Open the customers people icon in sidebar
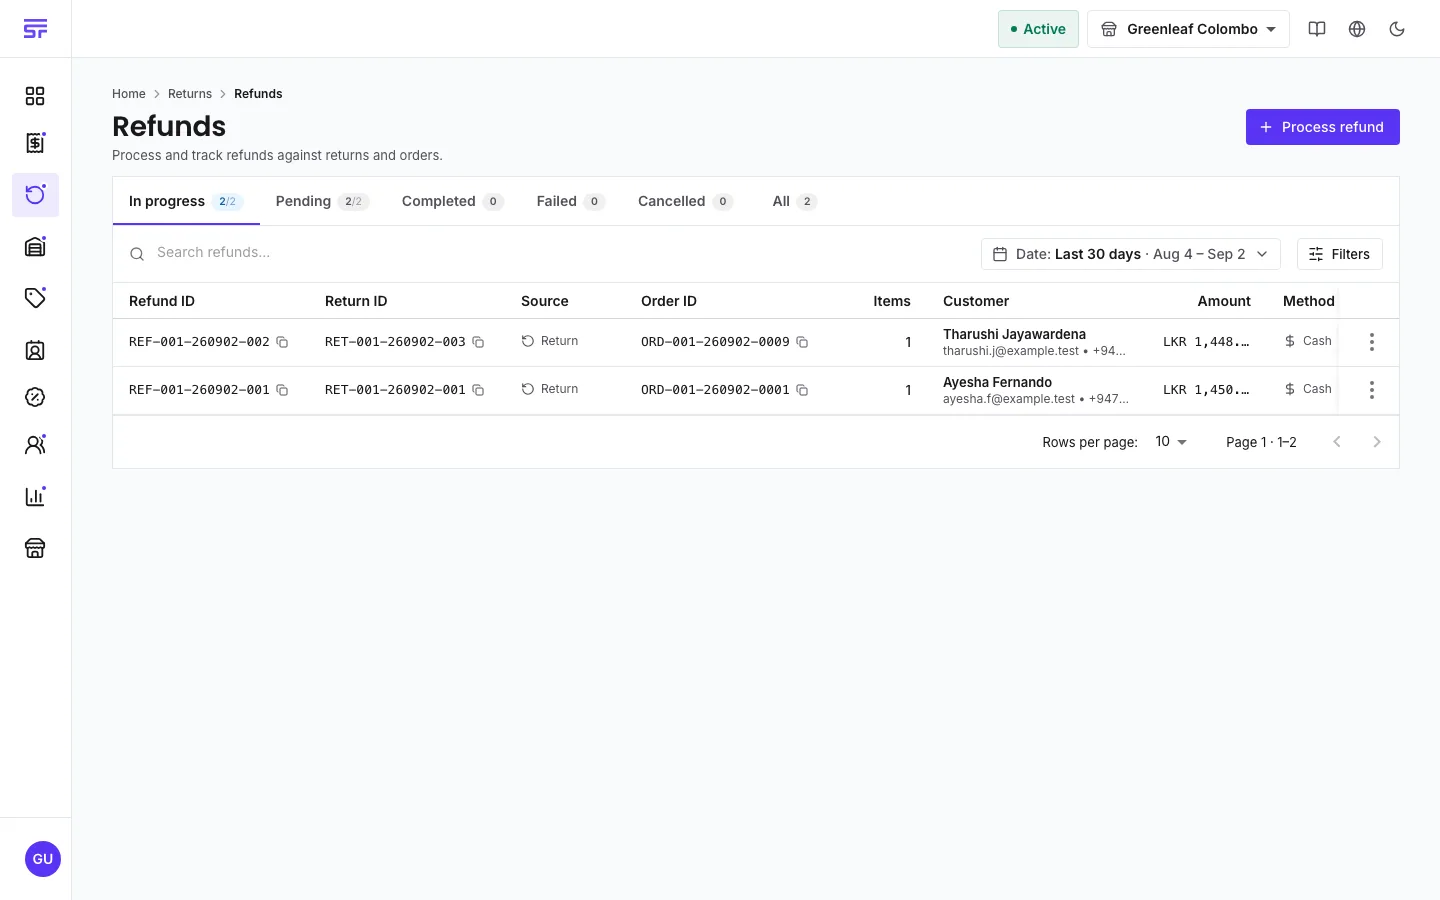The image size is (1440, 900). [x=35, y=445]
